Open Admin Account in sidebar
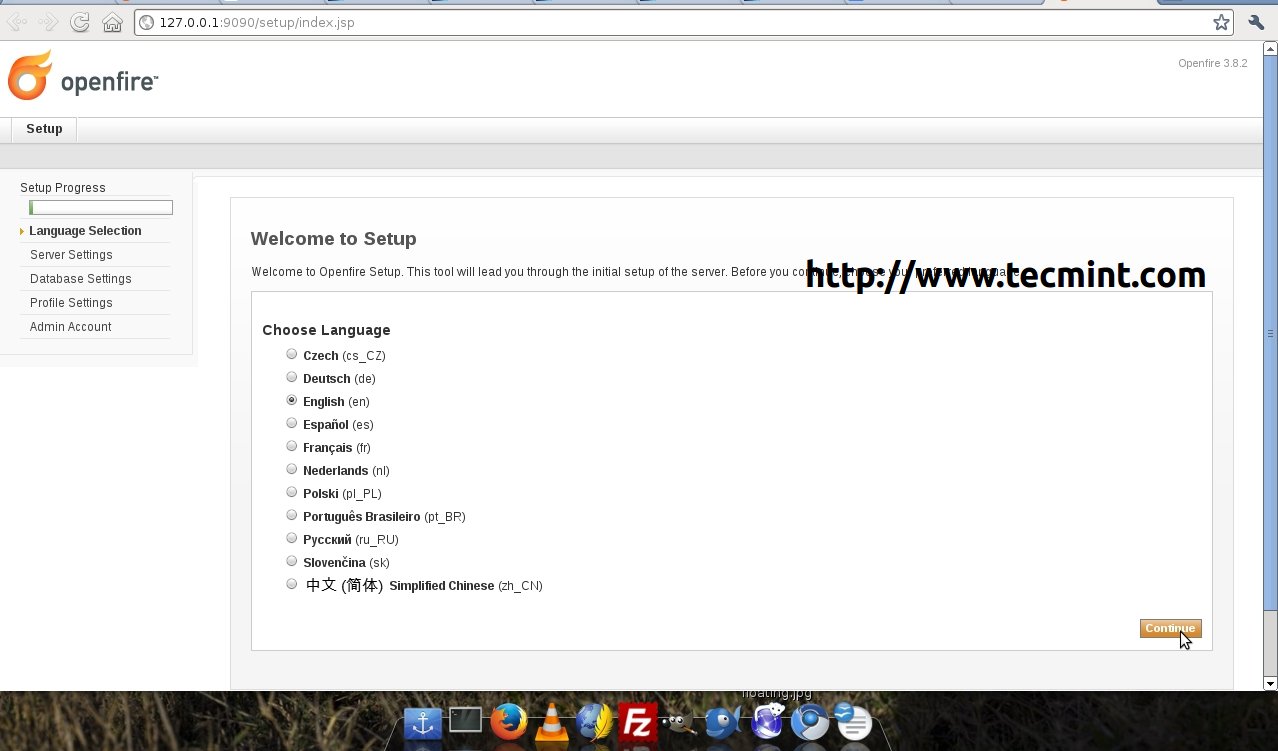Viewport: 1278px width, 751px height. [71, 327]
